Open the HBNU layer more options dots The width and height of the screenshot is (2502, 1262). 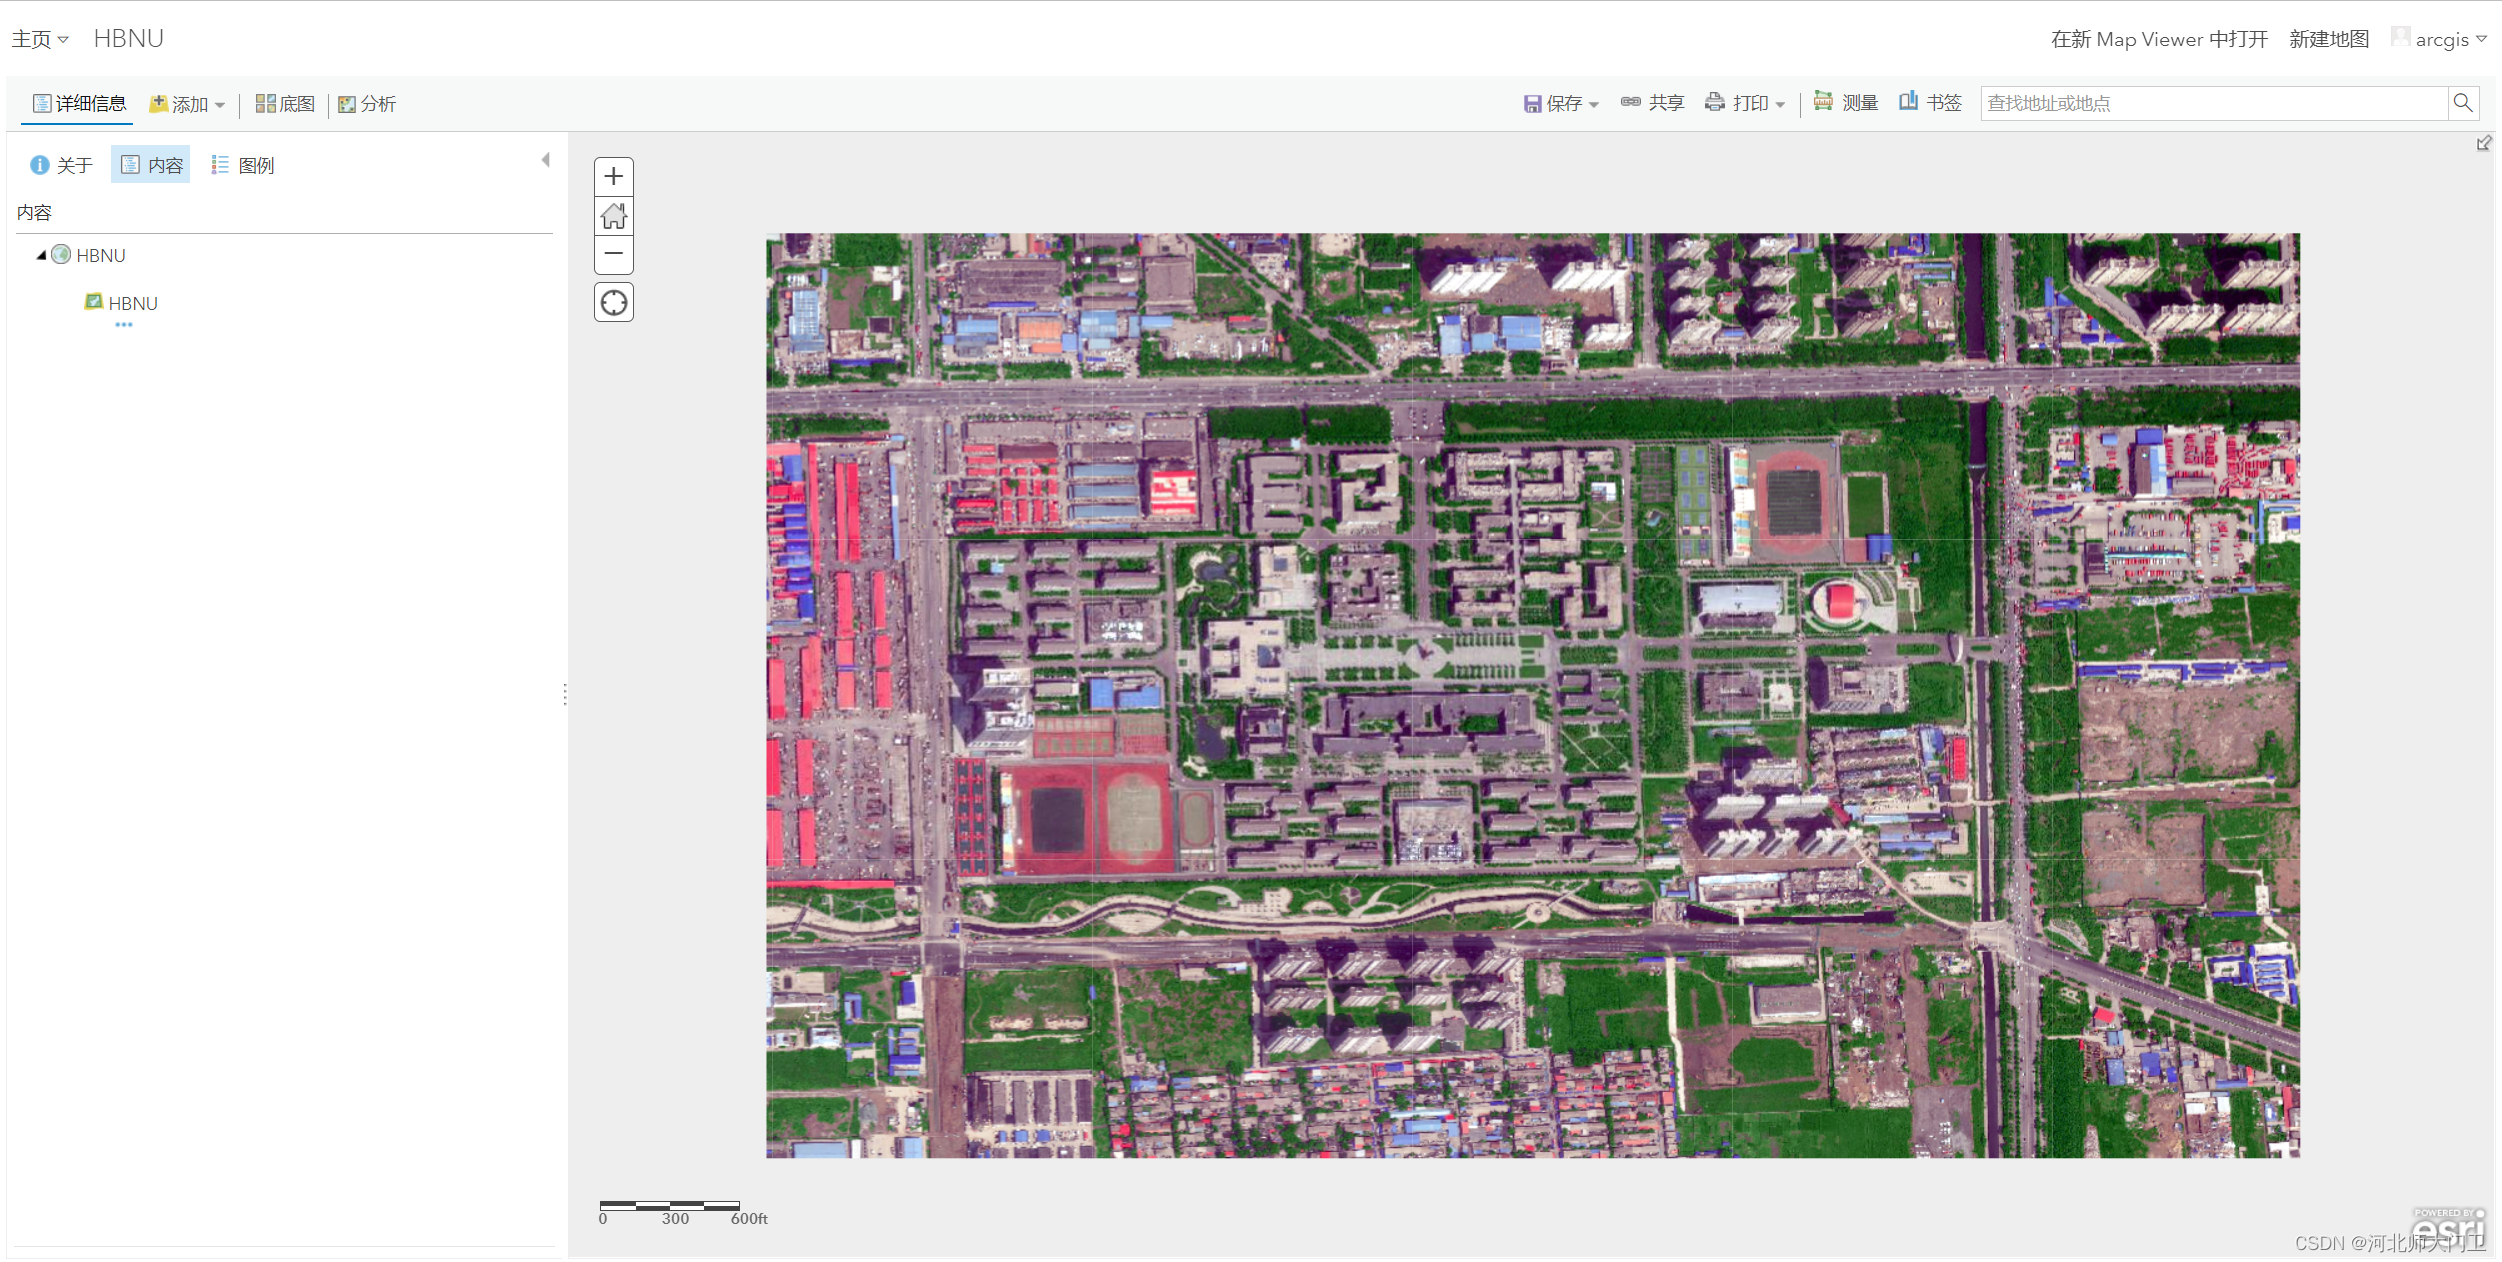coord(123,325)
